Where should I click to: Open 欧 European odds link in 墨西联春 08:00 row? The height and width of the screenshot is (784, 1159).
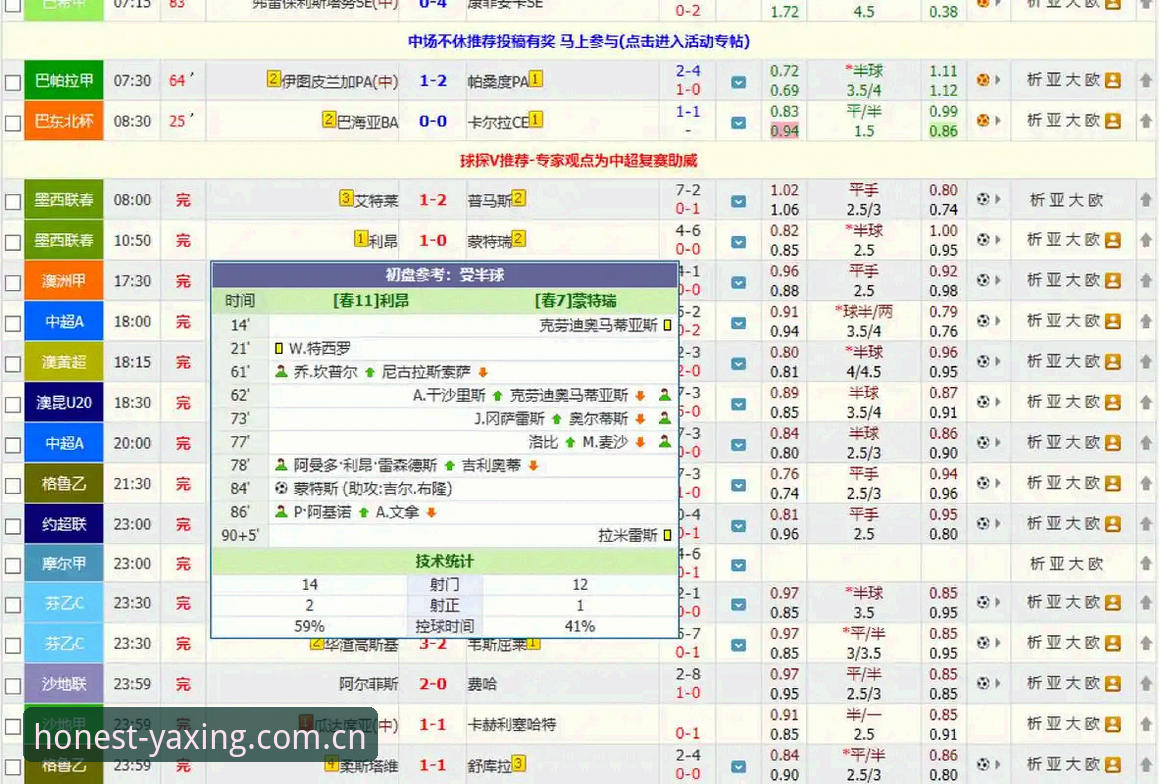pyautogui.click(x=1095, y=200)
